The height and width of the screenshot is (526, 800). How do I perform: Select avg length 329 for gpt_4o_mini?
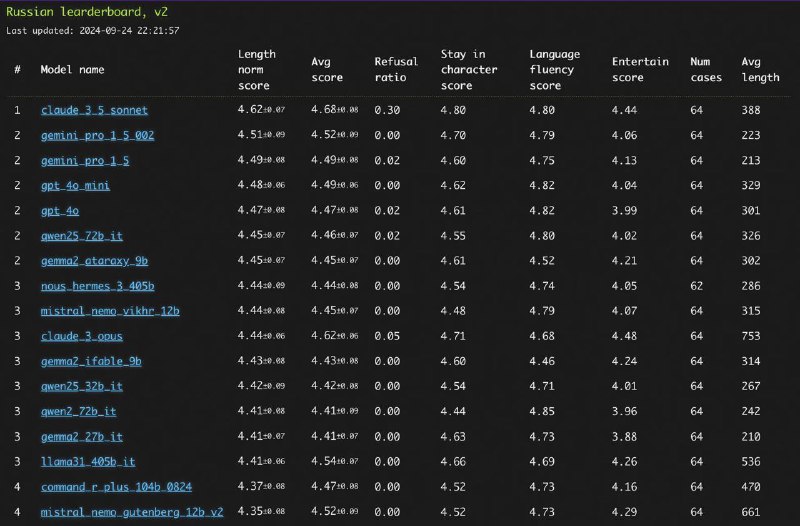pyautogui.click(x=751, y=185)
